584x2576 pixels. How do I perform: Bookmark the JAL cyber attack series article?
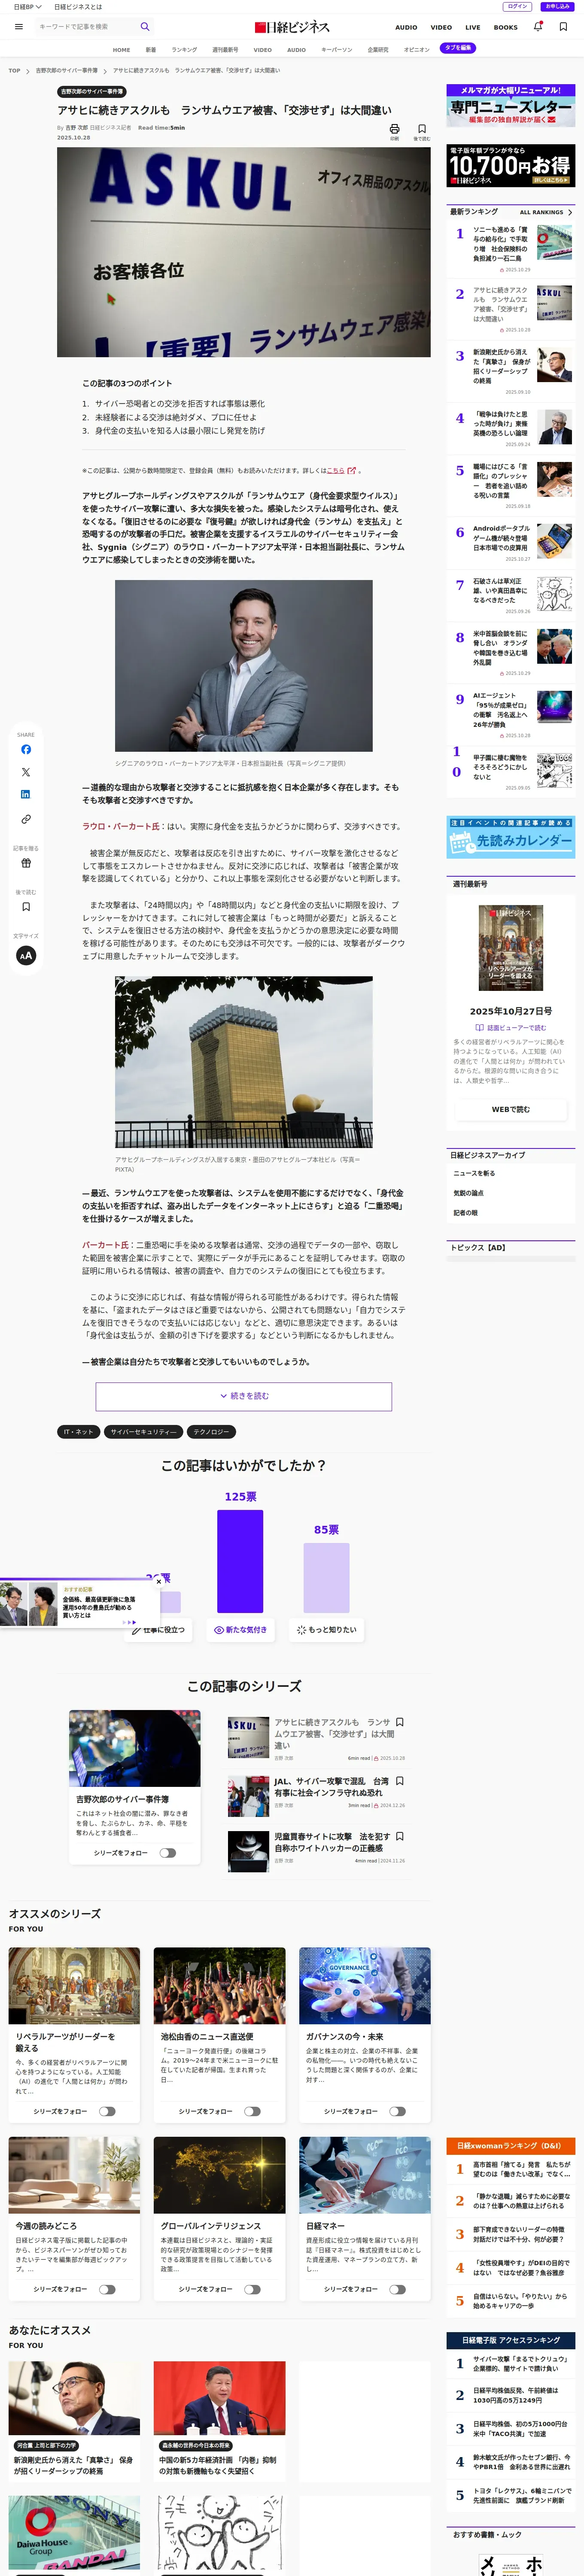click(400, 1781)
